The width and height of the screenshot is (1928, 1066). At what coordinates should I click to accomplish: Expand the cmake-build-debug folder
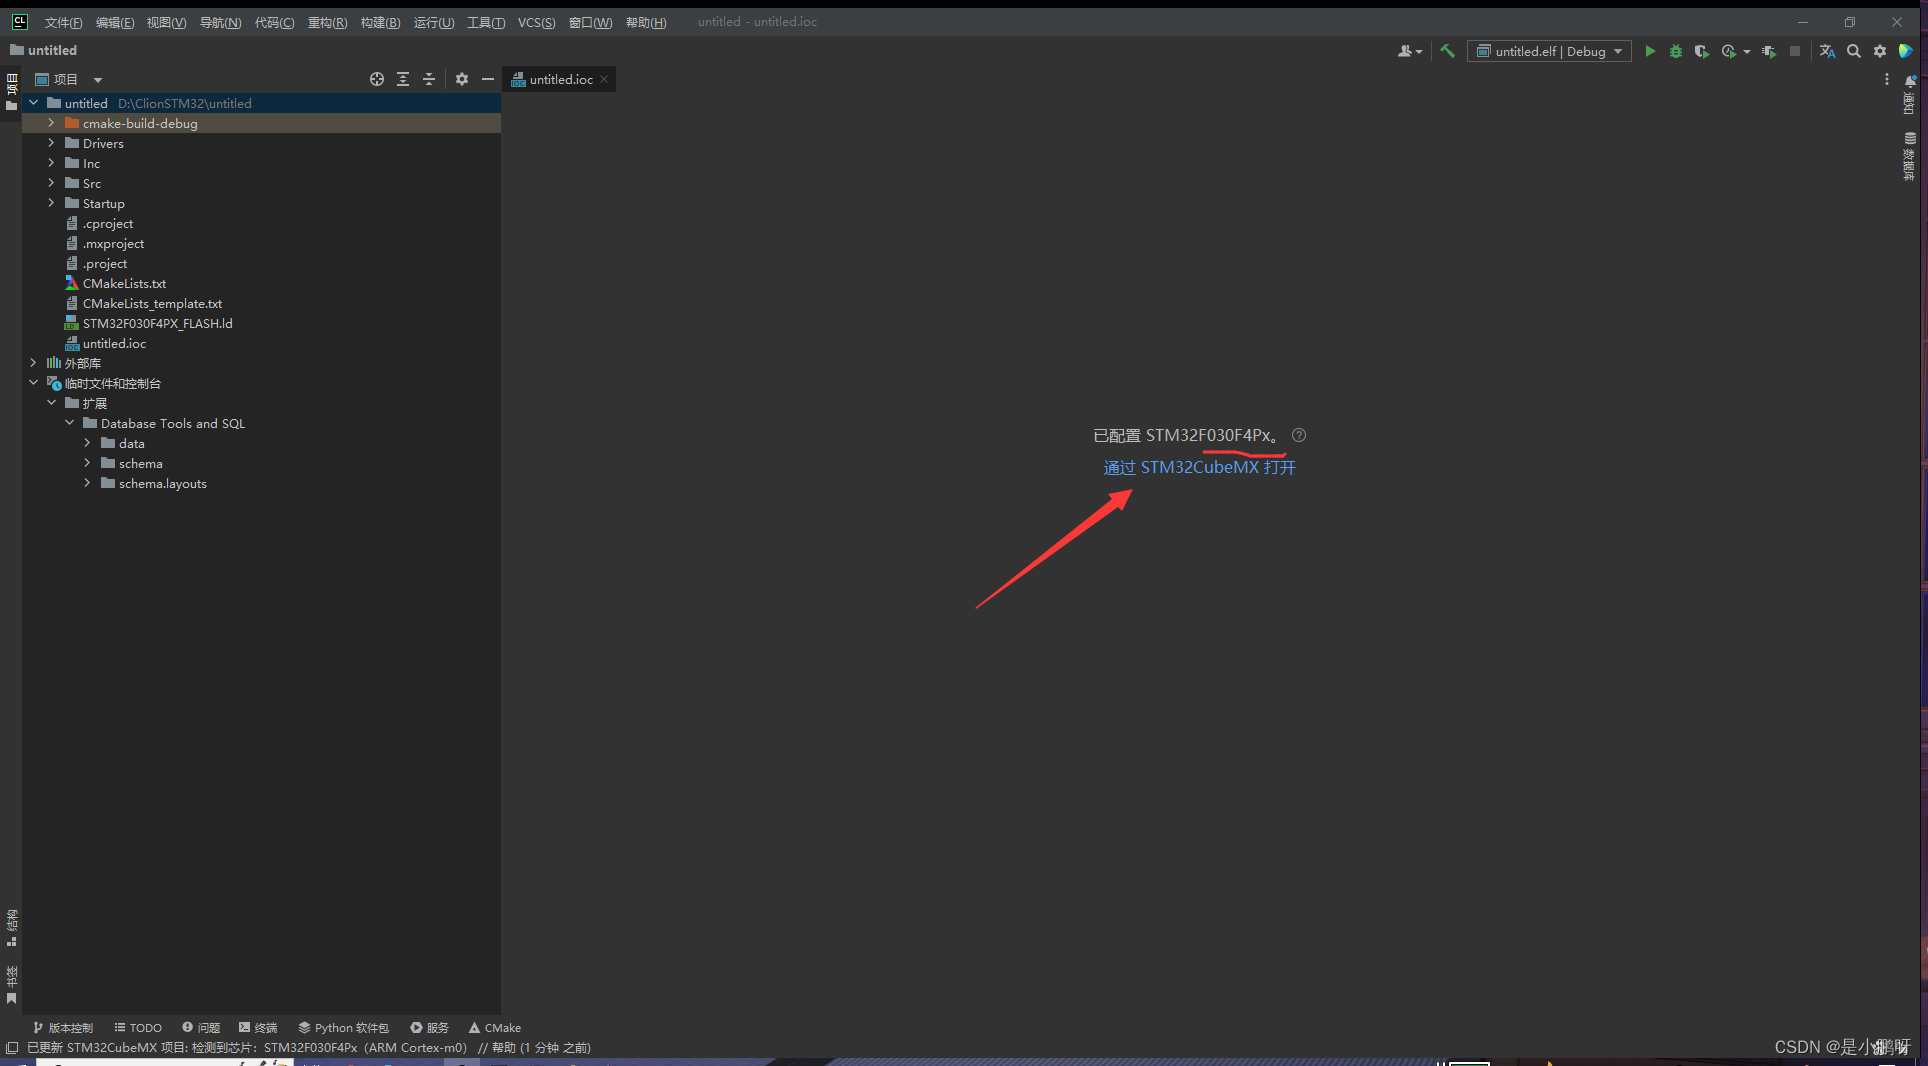point(51,123)
